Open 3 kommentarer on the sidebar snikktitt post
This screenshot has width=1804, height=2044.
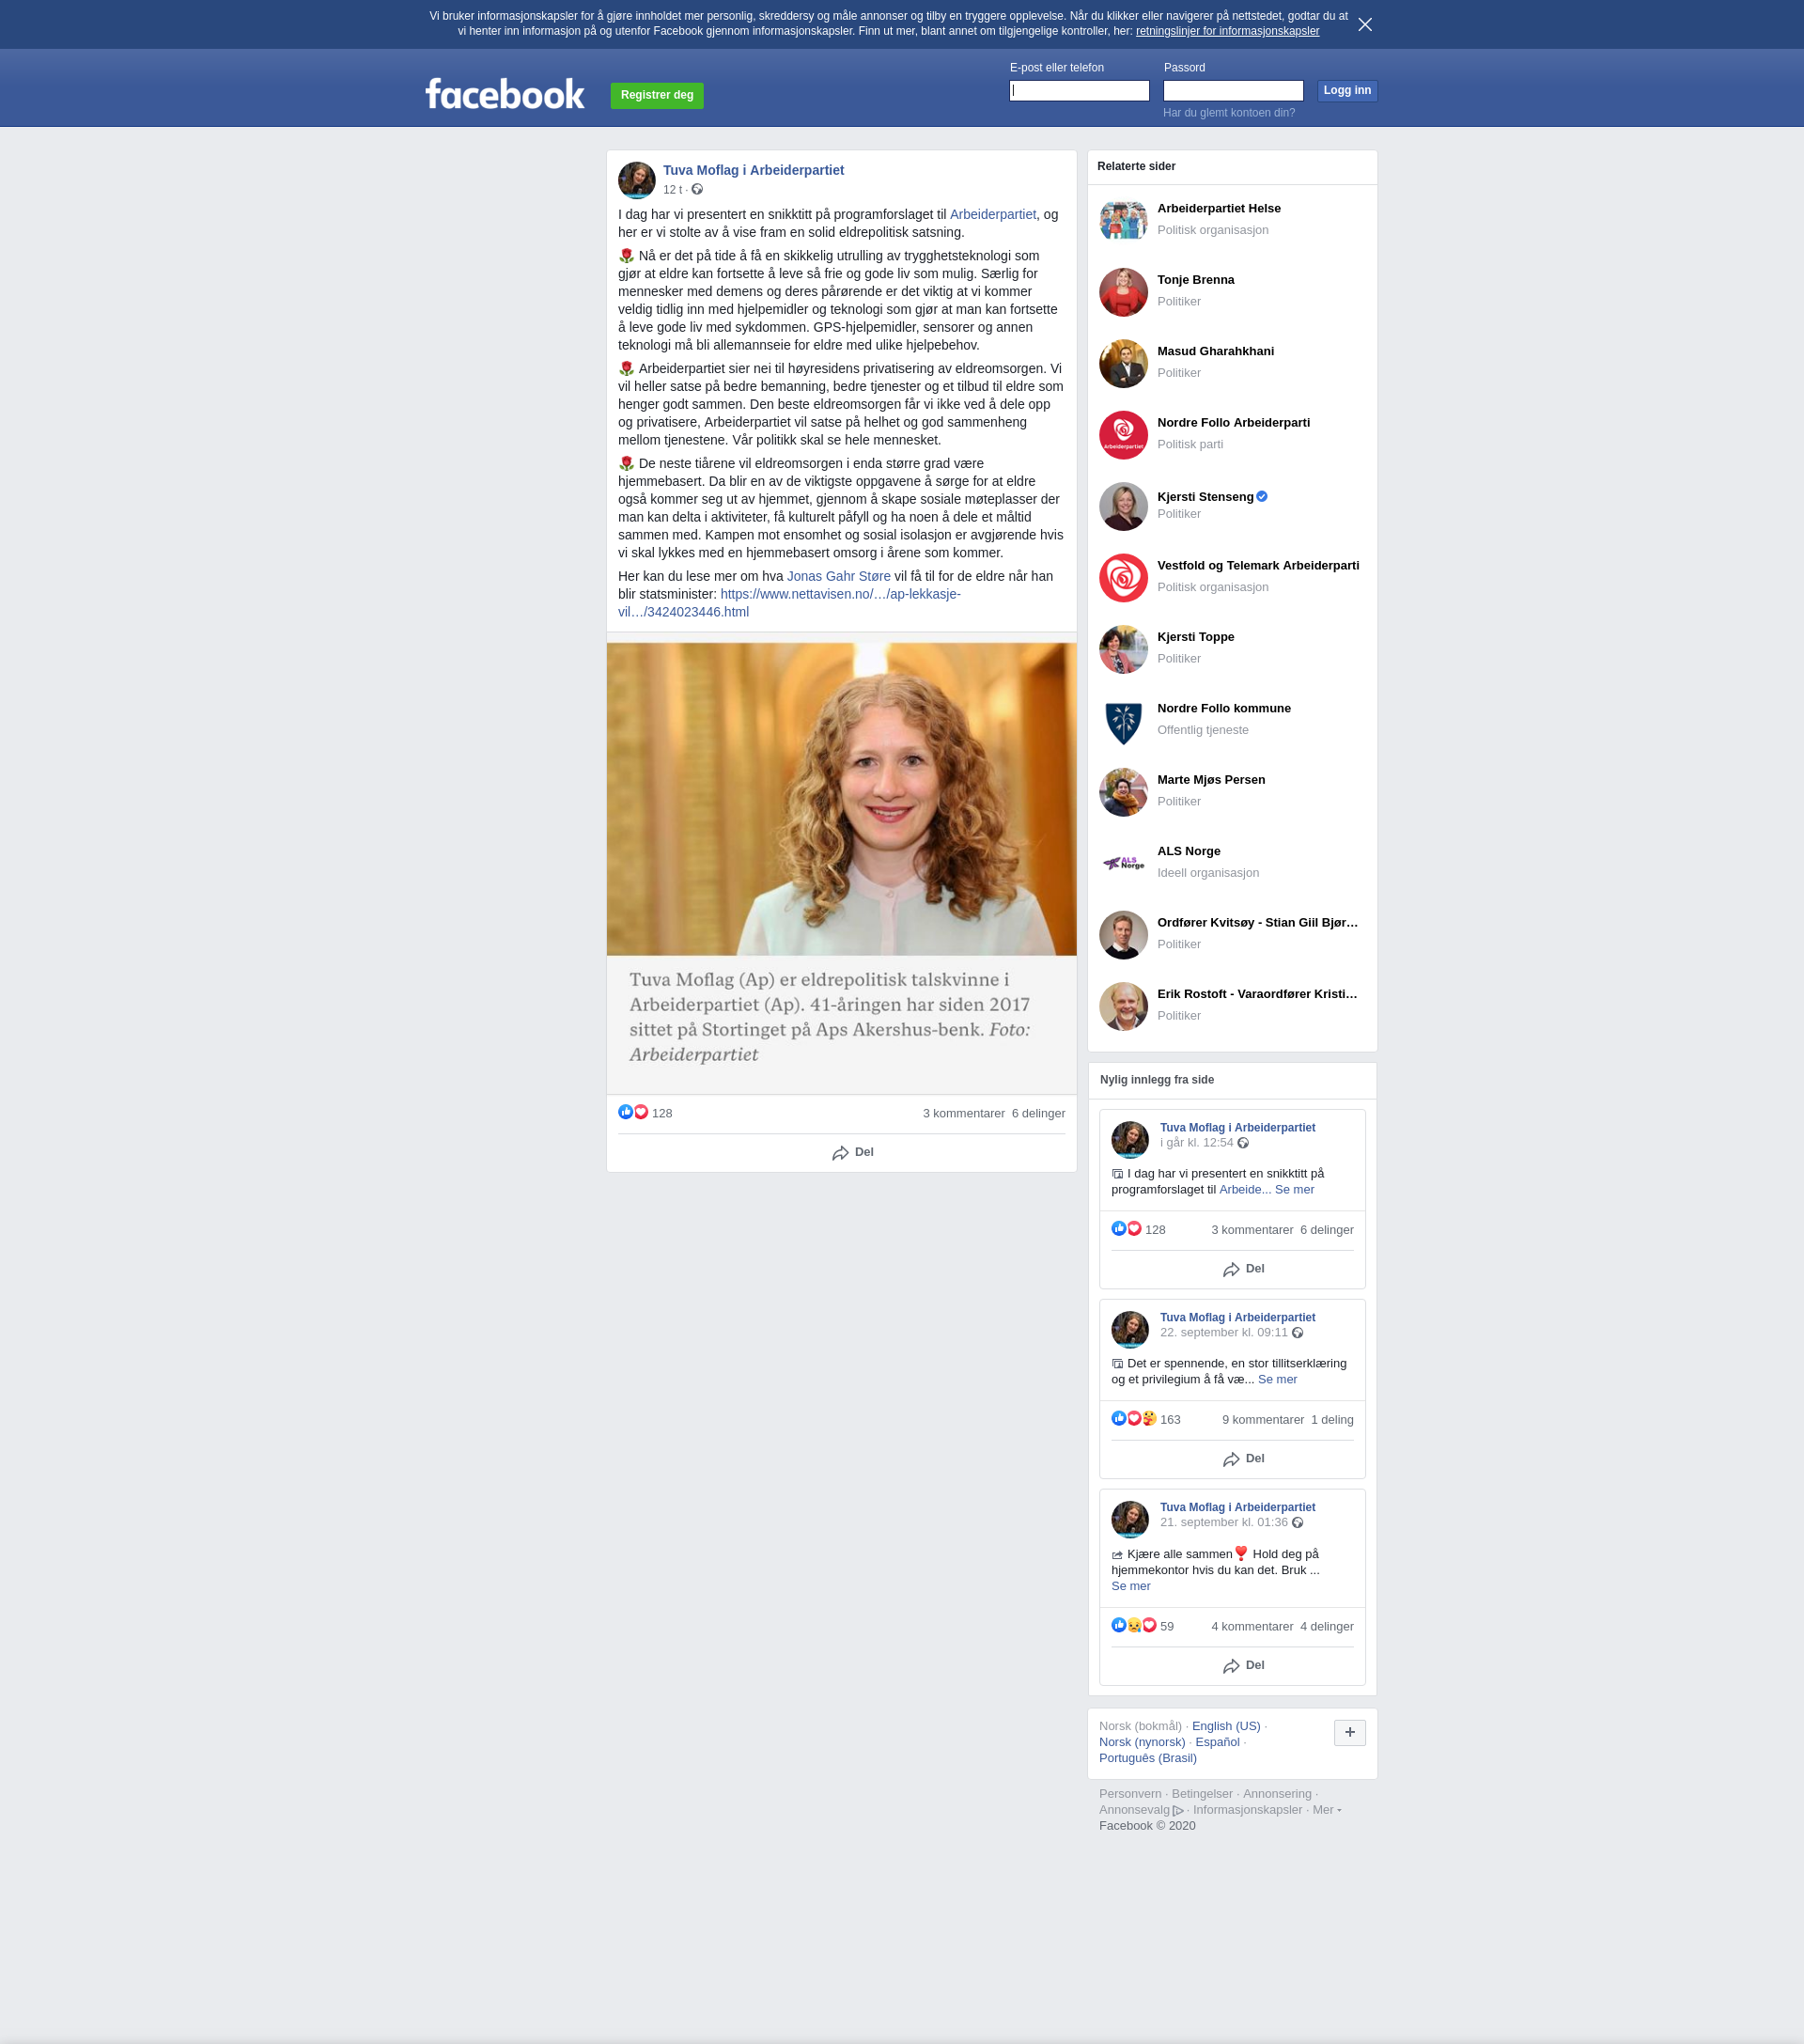click(x=1252, y=1230)
